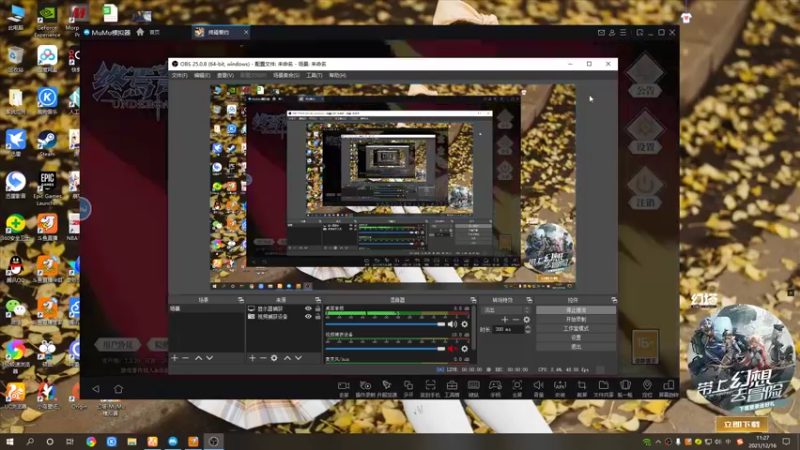Pop out the Scenes dock panel
The height and width of the screenshot is (450, 800).
click(x=241, y=300)
